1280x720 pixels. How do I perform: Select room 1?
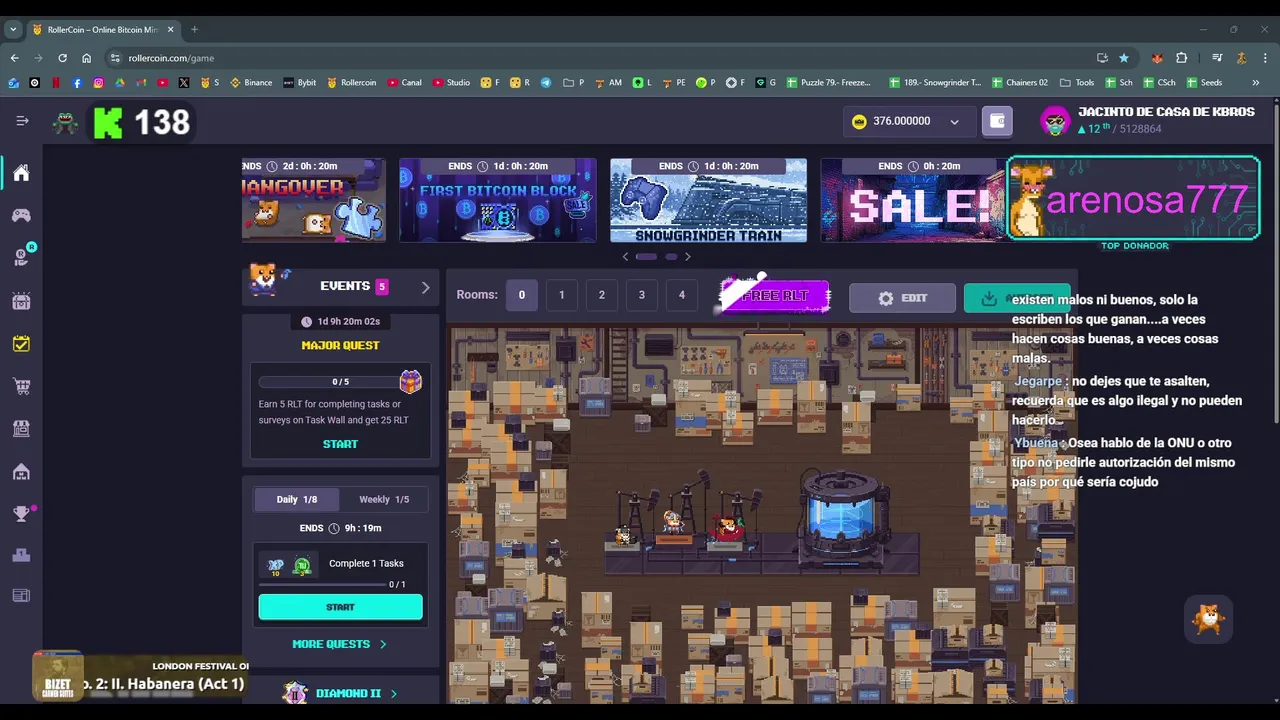[x=561, y=295]
